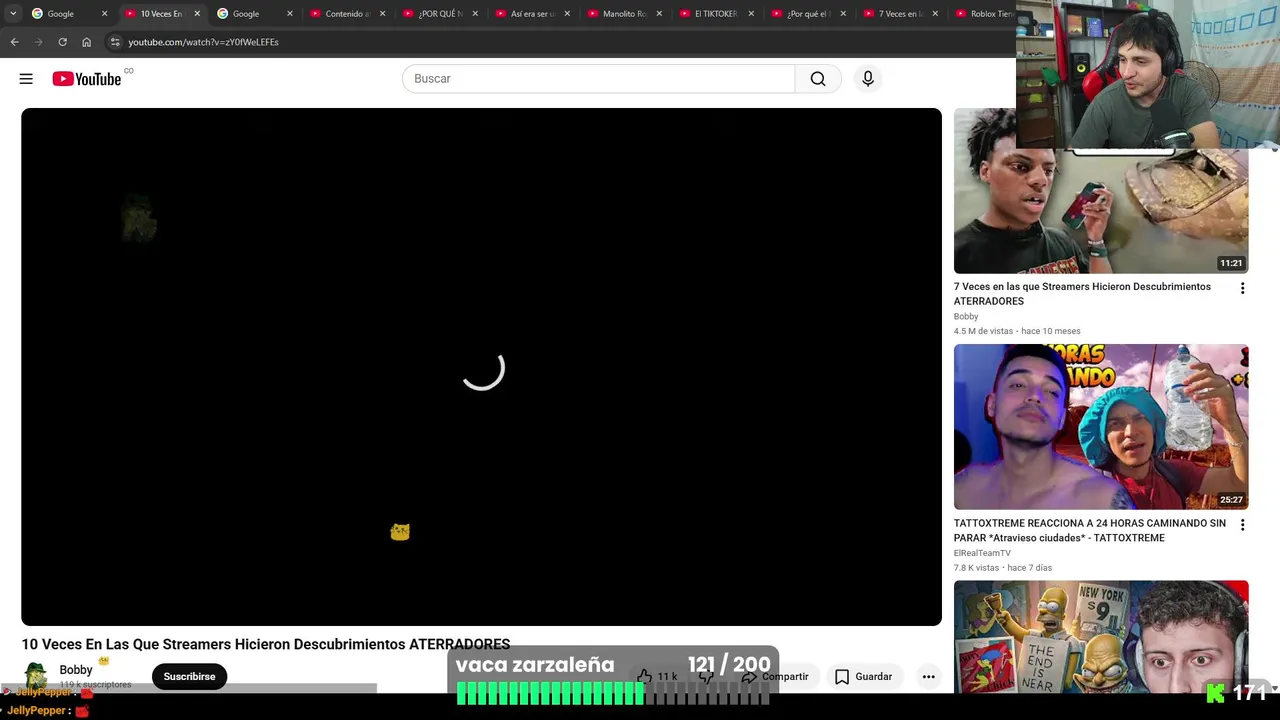This screenshot has height=720, width=1280.
Task: Reload the page
Action: click(x=62, y=42)
